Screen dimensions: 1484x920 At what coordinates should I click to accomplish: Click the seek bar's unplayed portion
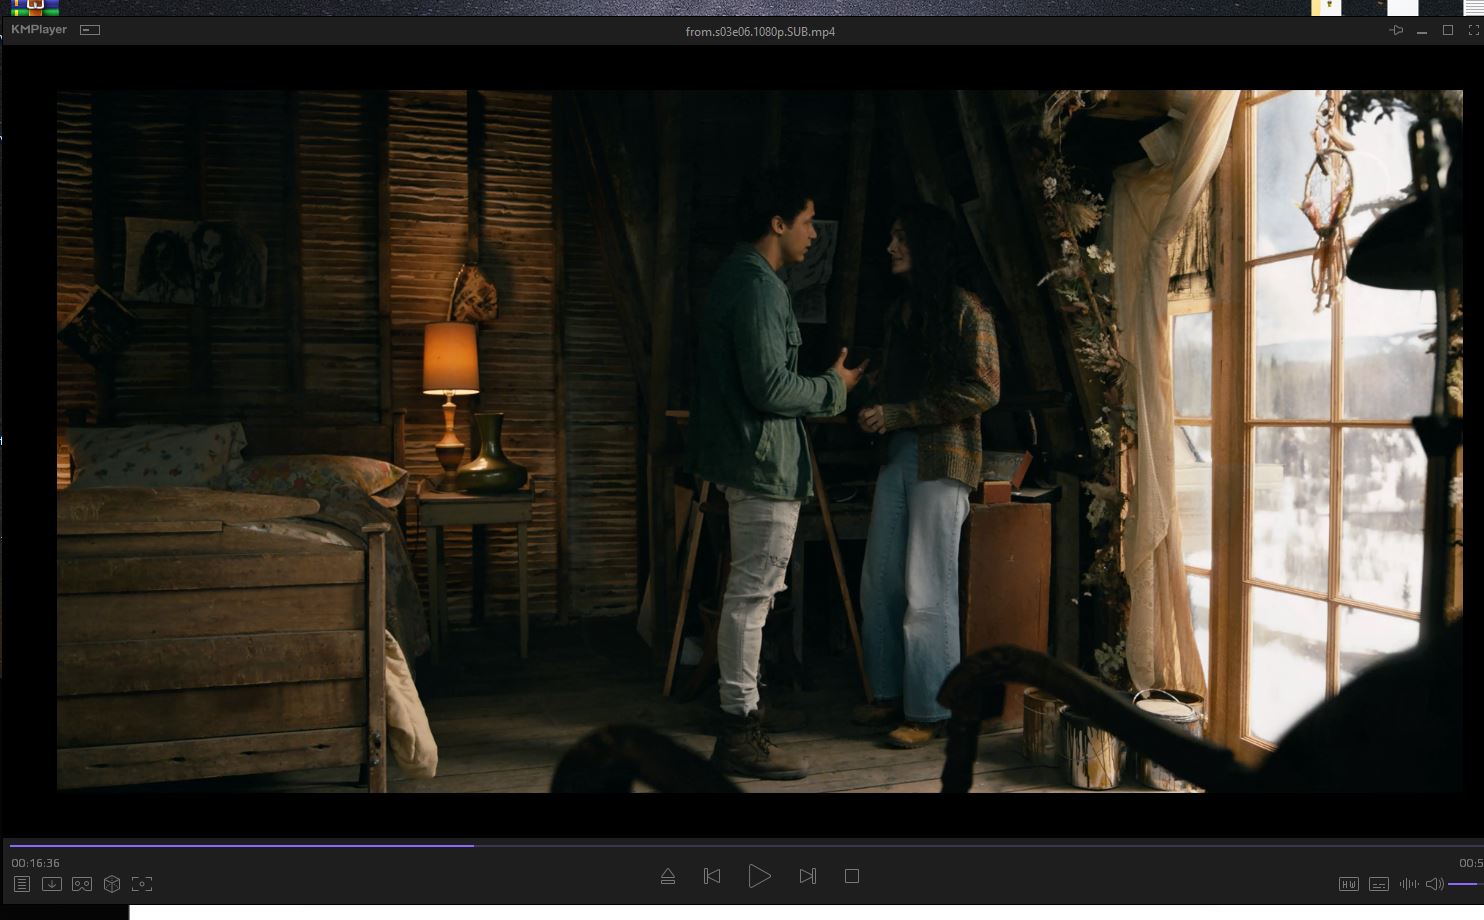900,845
